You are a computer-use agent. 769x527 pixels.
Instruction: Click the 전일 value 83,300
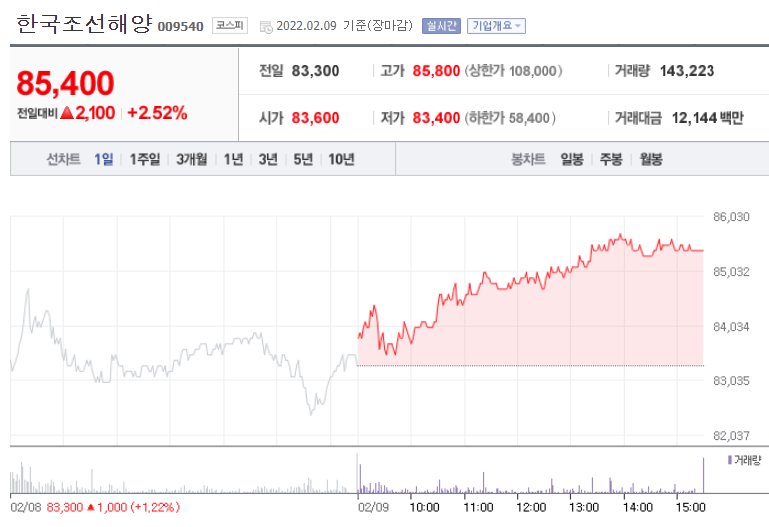[x=315, y=71]
